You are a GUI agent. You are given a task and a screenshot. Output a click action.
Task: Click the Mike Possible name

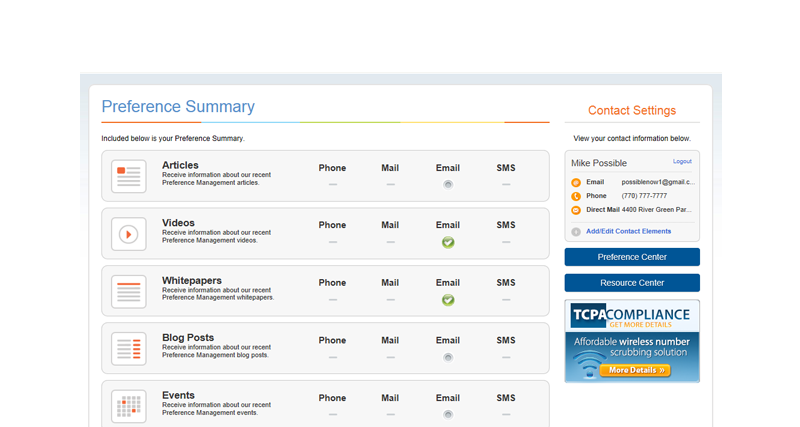click(599, 163)
